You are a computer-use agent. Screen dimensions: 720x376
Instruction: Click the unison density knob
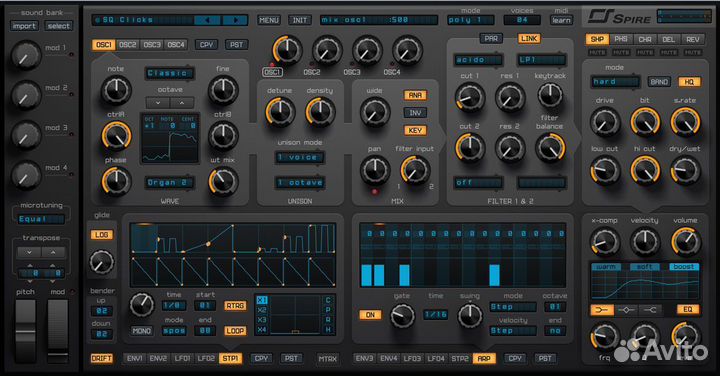[320, 112]
